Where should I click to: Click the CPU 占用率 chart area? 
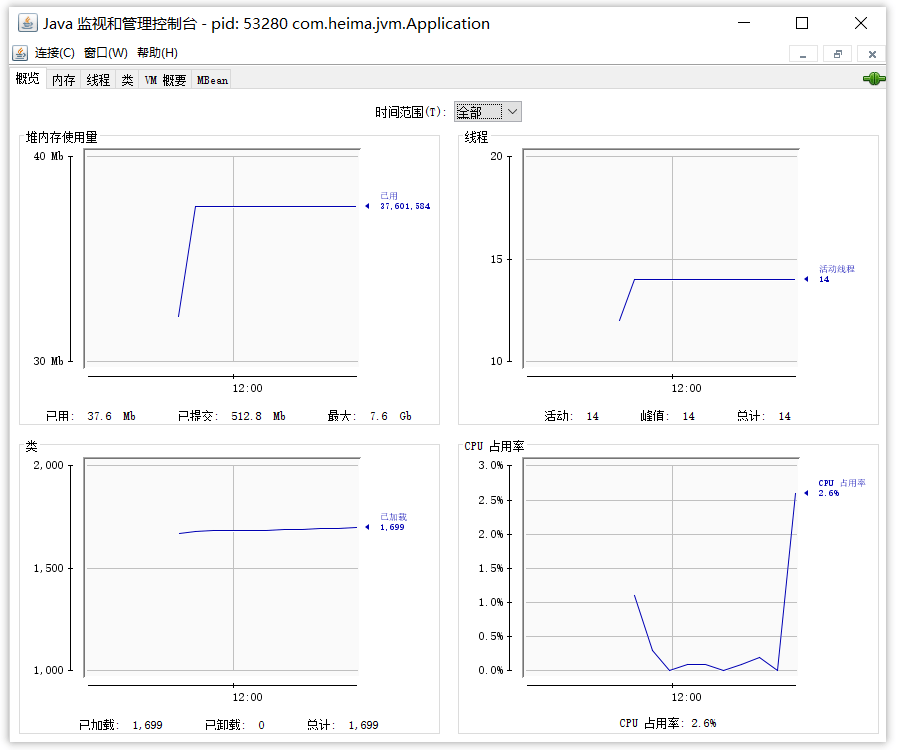[661, 568]
